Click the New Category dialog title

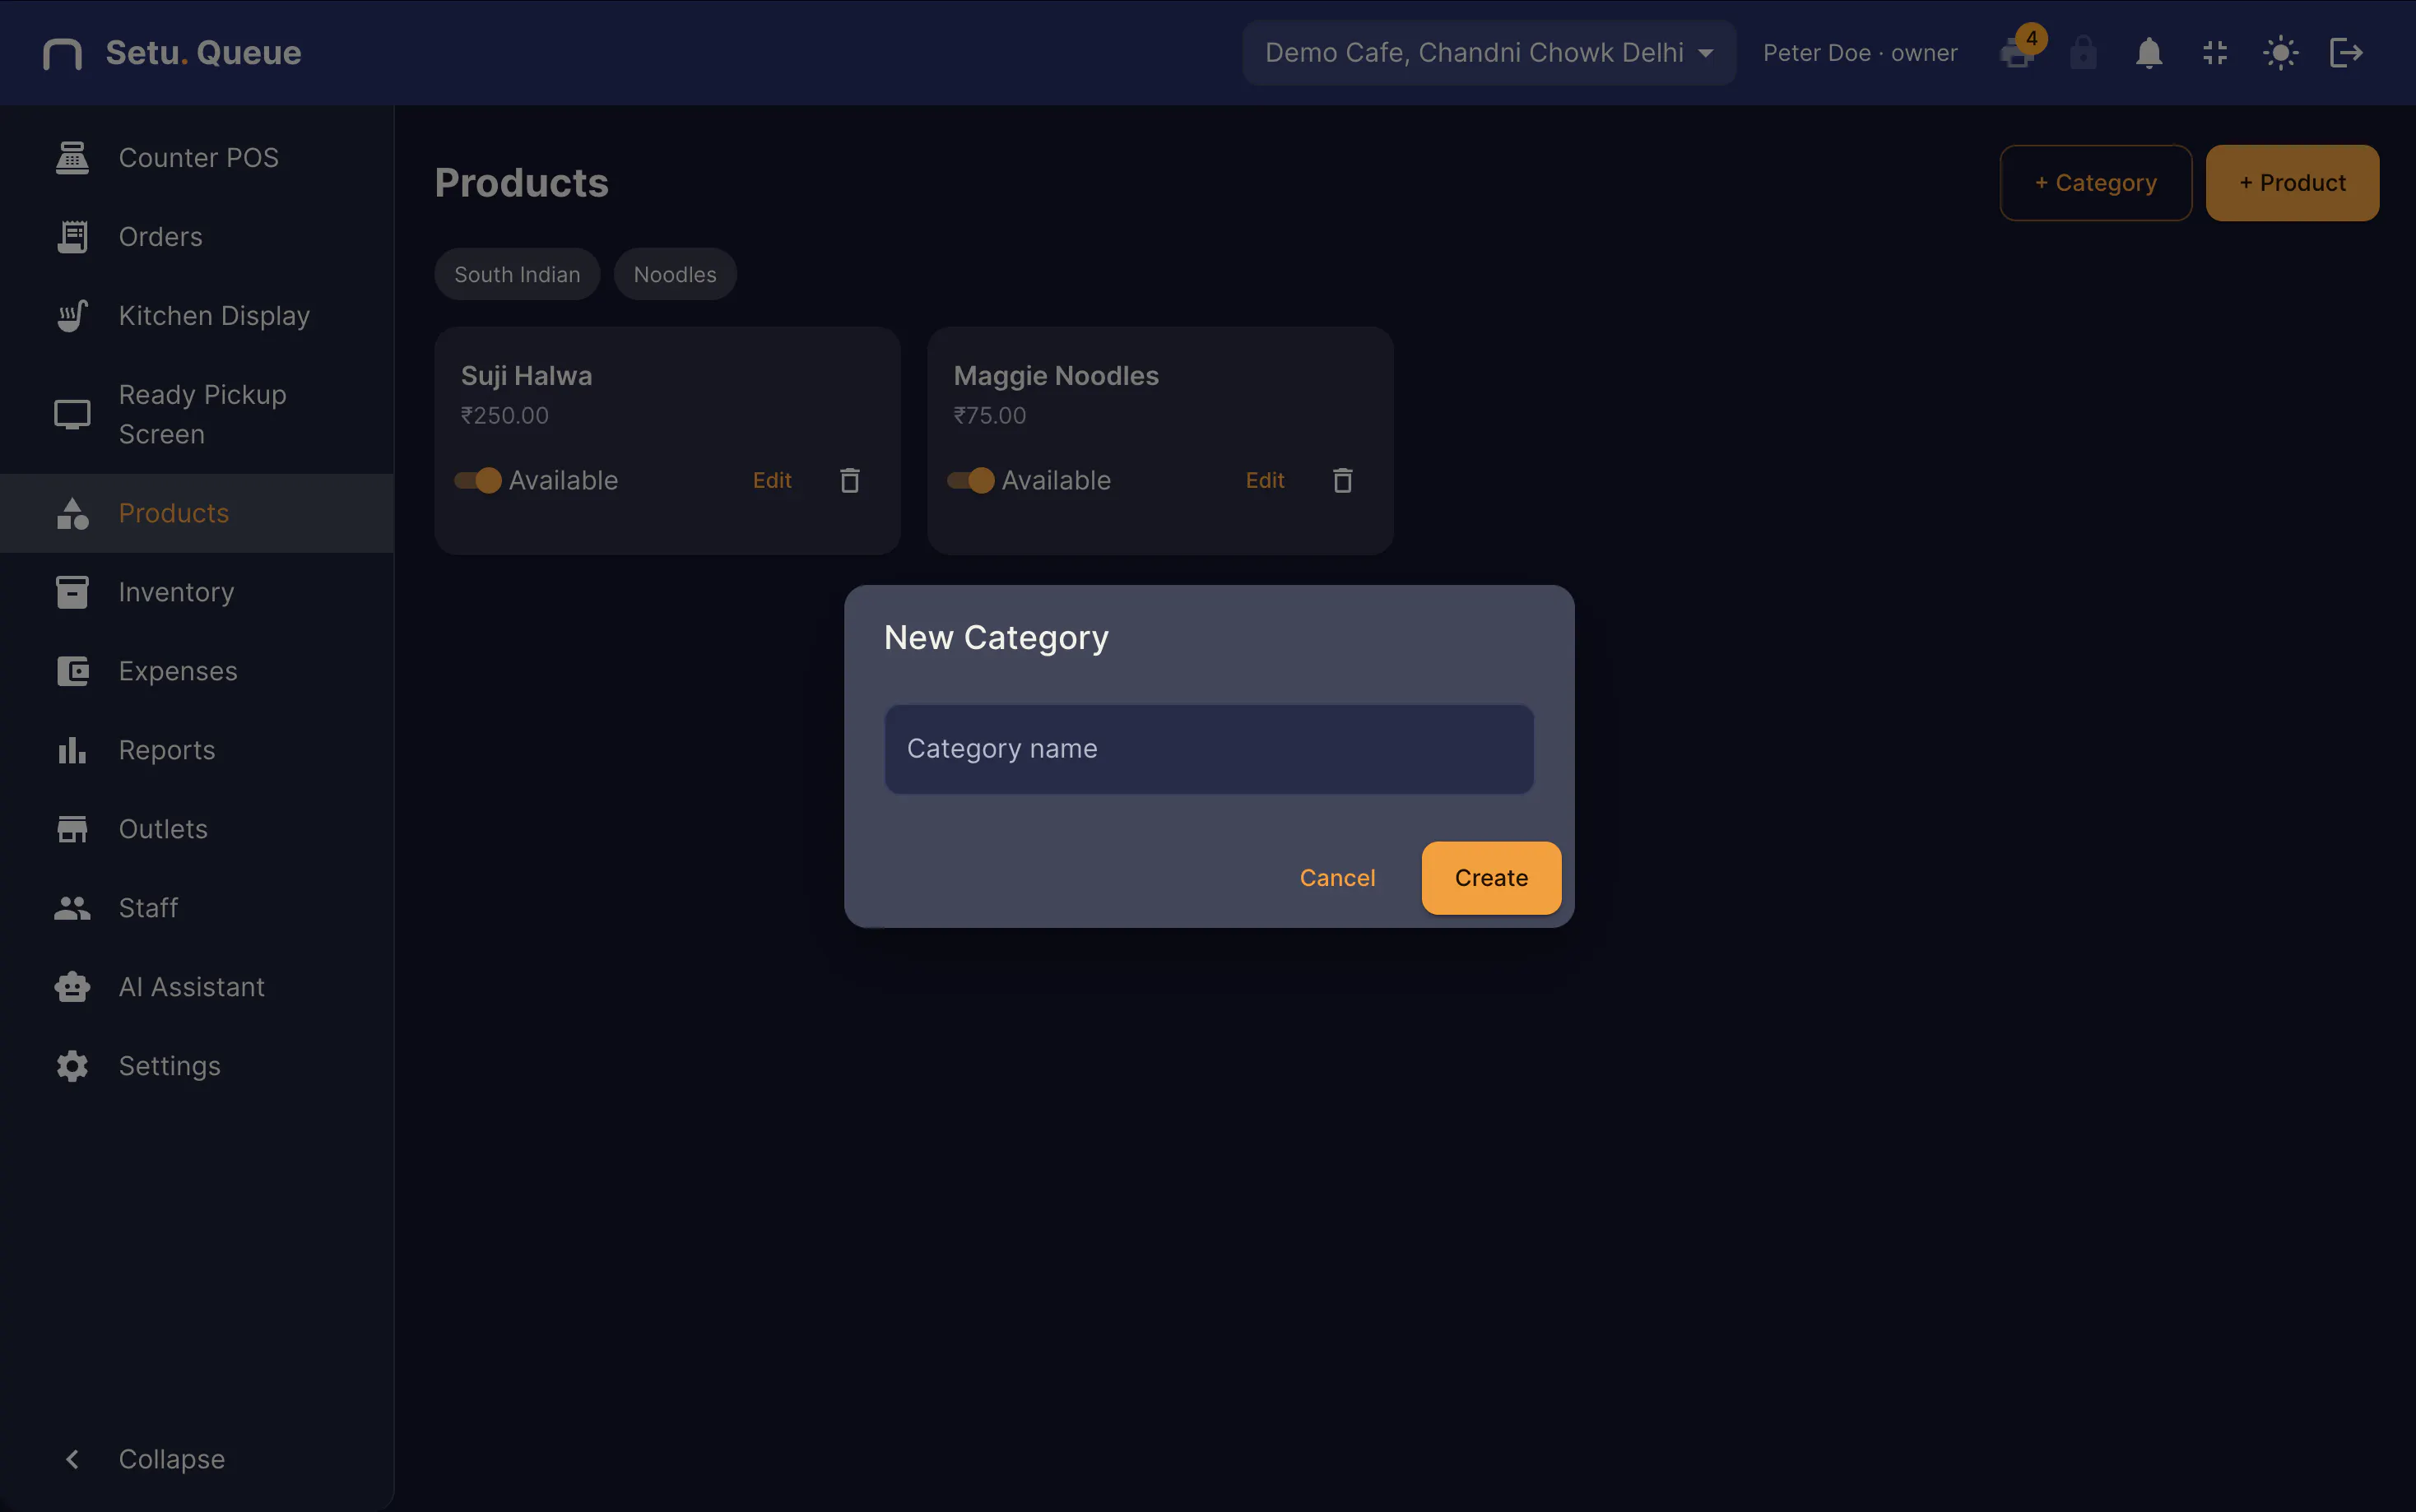pyautogui.click(x=997, y=637)
